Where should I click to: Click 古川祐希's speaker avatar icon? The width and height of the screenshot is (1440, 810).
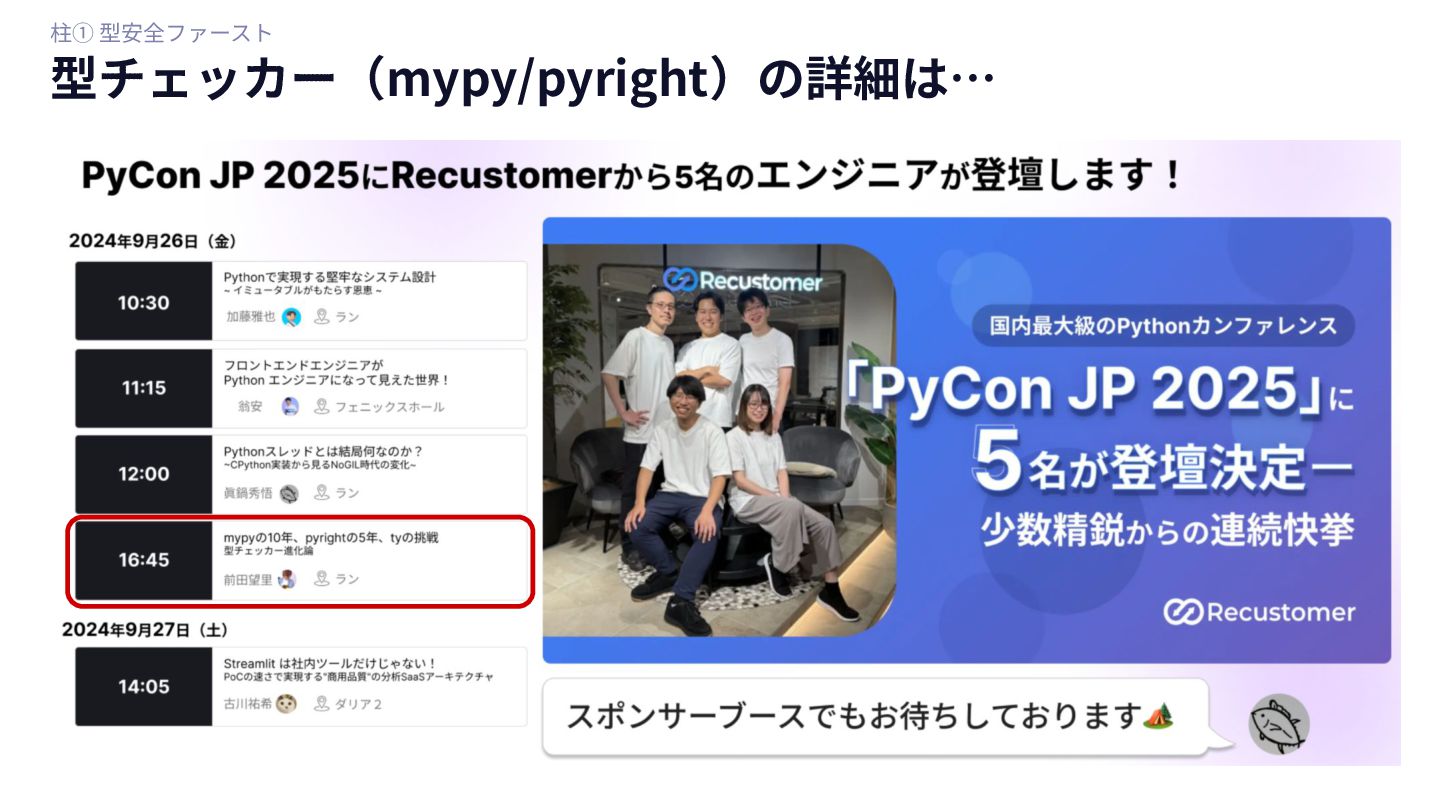coord(286,704)
